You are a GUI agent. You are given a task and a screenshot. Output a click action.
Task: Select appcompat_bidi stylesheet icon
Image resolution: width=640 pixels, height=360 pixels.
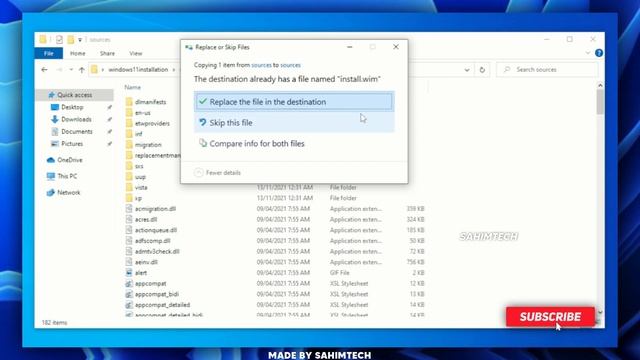[x=129, y=294]
